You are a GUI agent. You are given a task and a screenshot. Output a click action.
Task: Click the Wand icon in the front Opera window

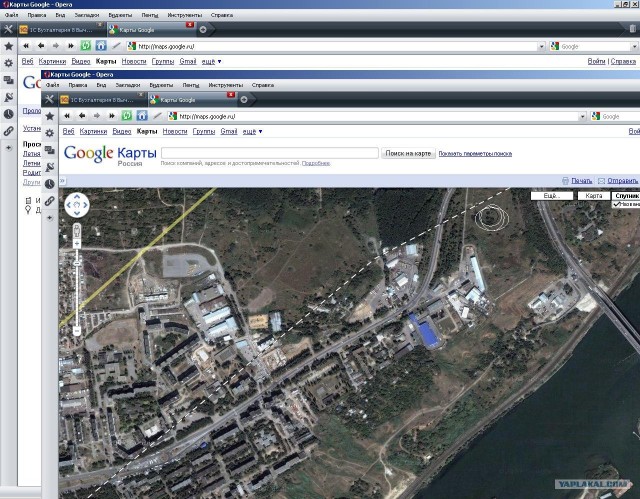157,116
